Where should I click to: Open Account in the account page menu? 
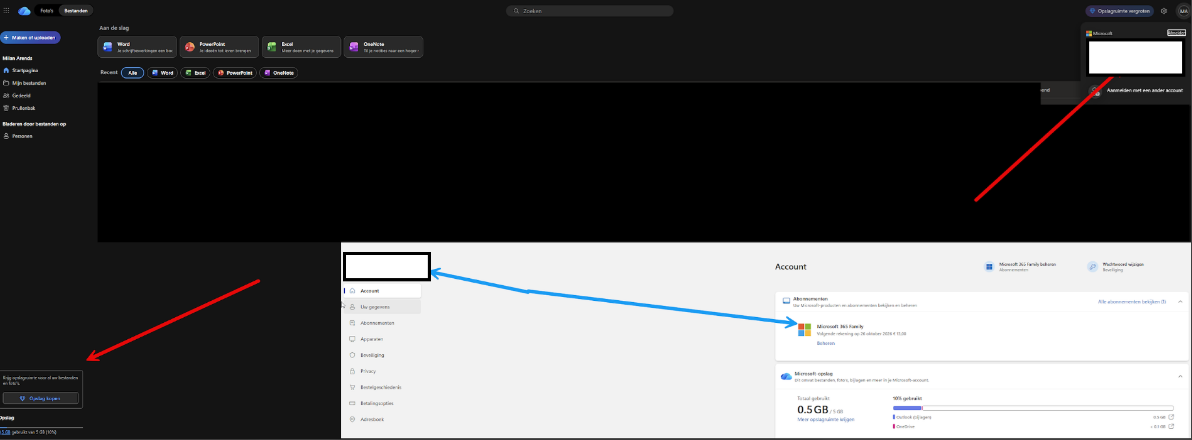382,291
